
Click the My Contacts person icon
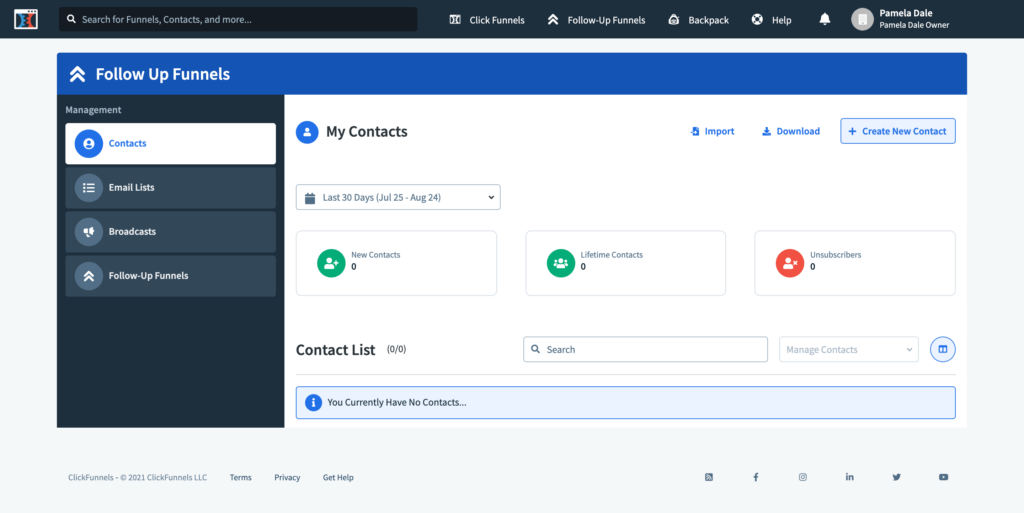tap(307, 132)
